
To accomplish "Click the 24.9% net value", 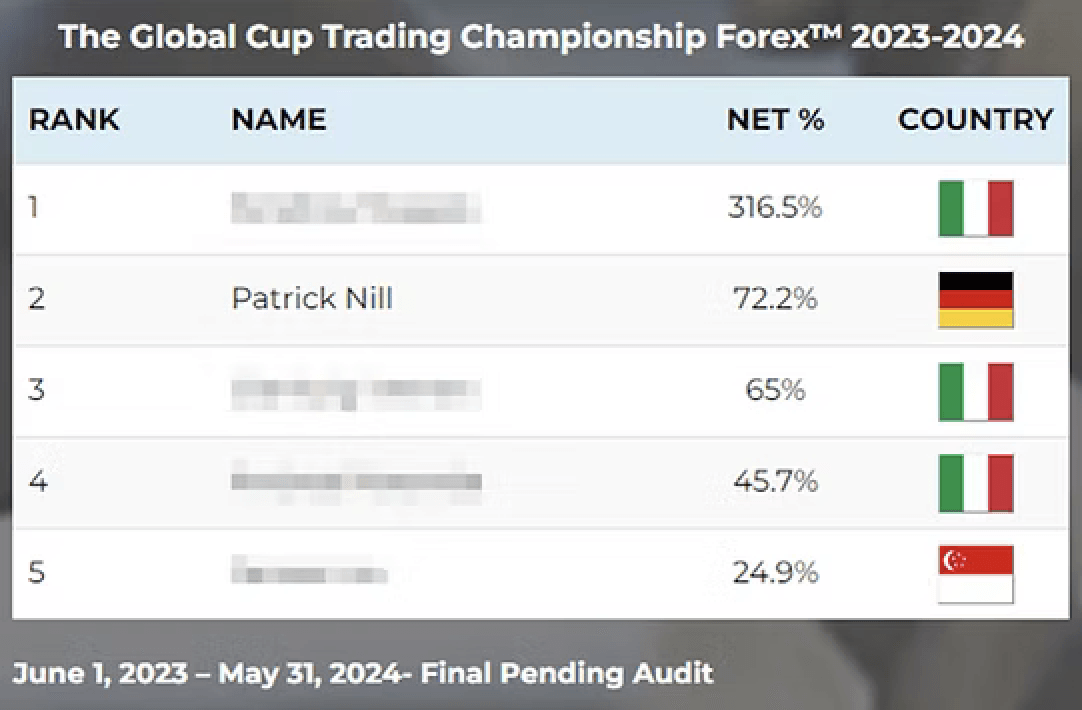I will [775, 573].
